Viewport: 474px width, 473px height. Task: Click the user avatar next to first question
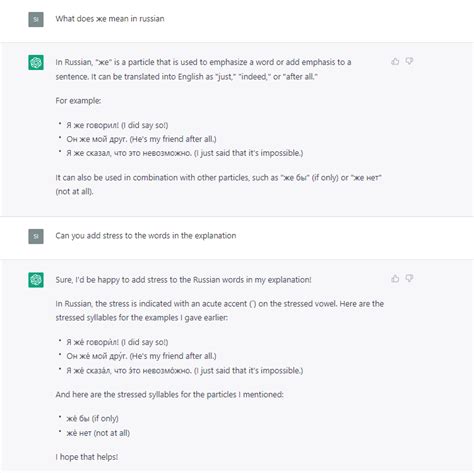tap(36, 19)
